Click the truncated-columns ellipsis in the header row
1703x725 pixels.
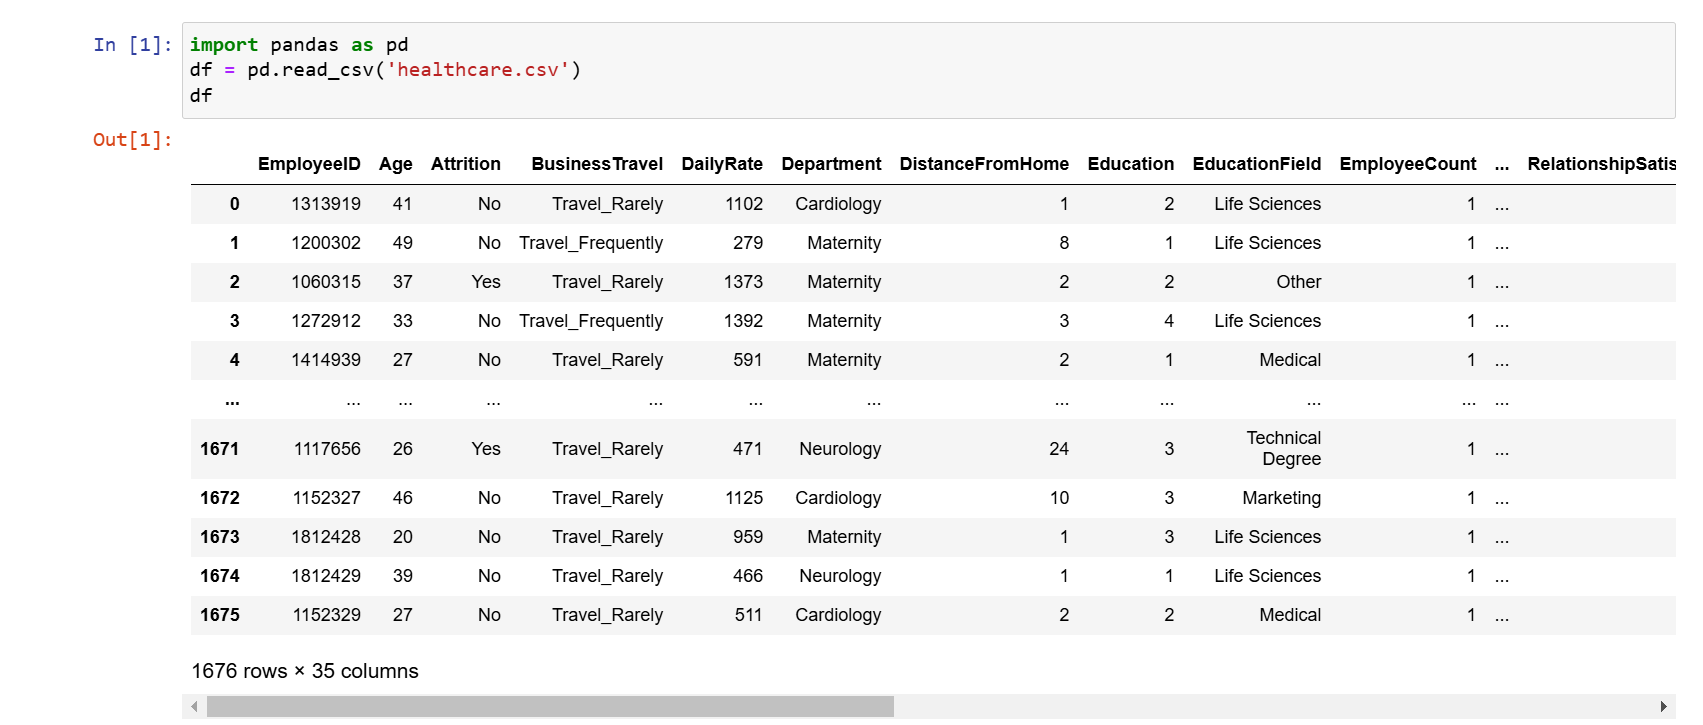pos(1501,164)
